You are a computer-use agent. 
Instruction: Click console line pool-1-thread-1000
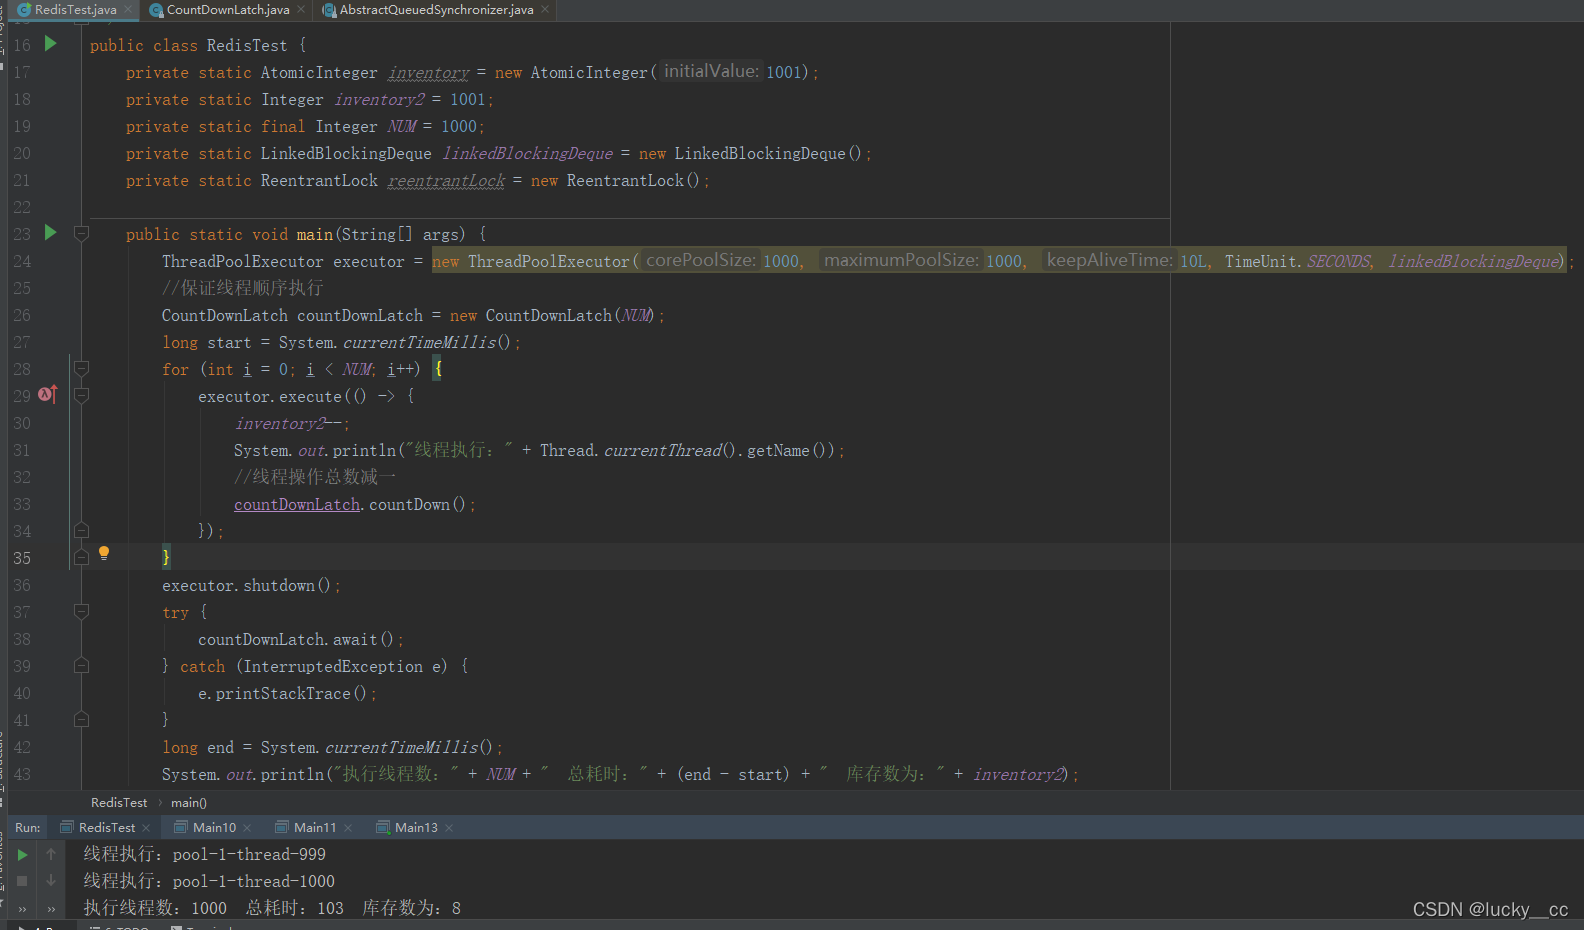coord(209,881)
